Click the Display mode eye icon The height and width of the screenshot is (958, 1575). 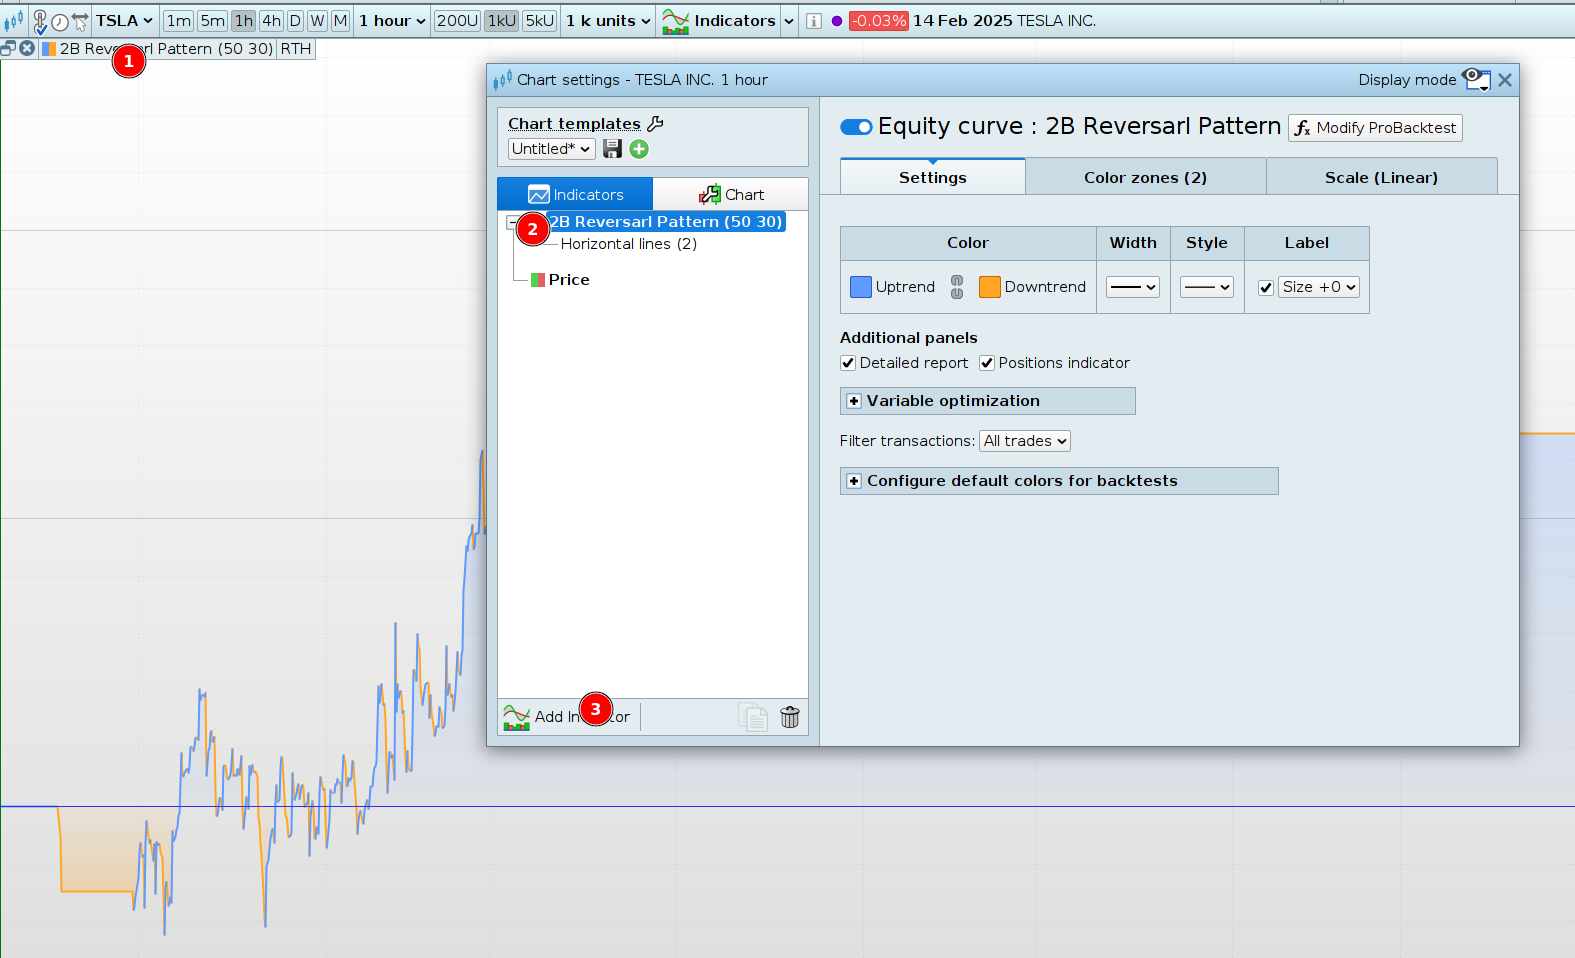[x=1476, y=80]
